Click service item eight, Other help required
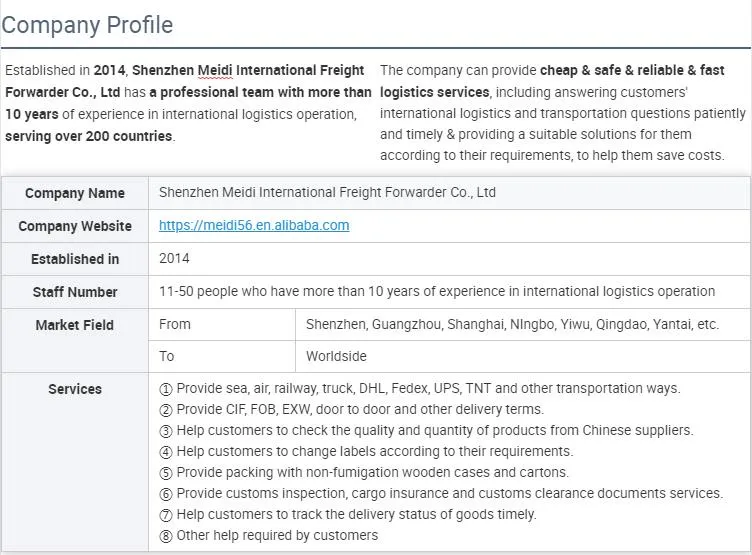Image resolution: width=752 pixels, height=555 pixels. coord(268,535)
